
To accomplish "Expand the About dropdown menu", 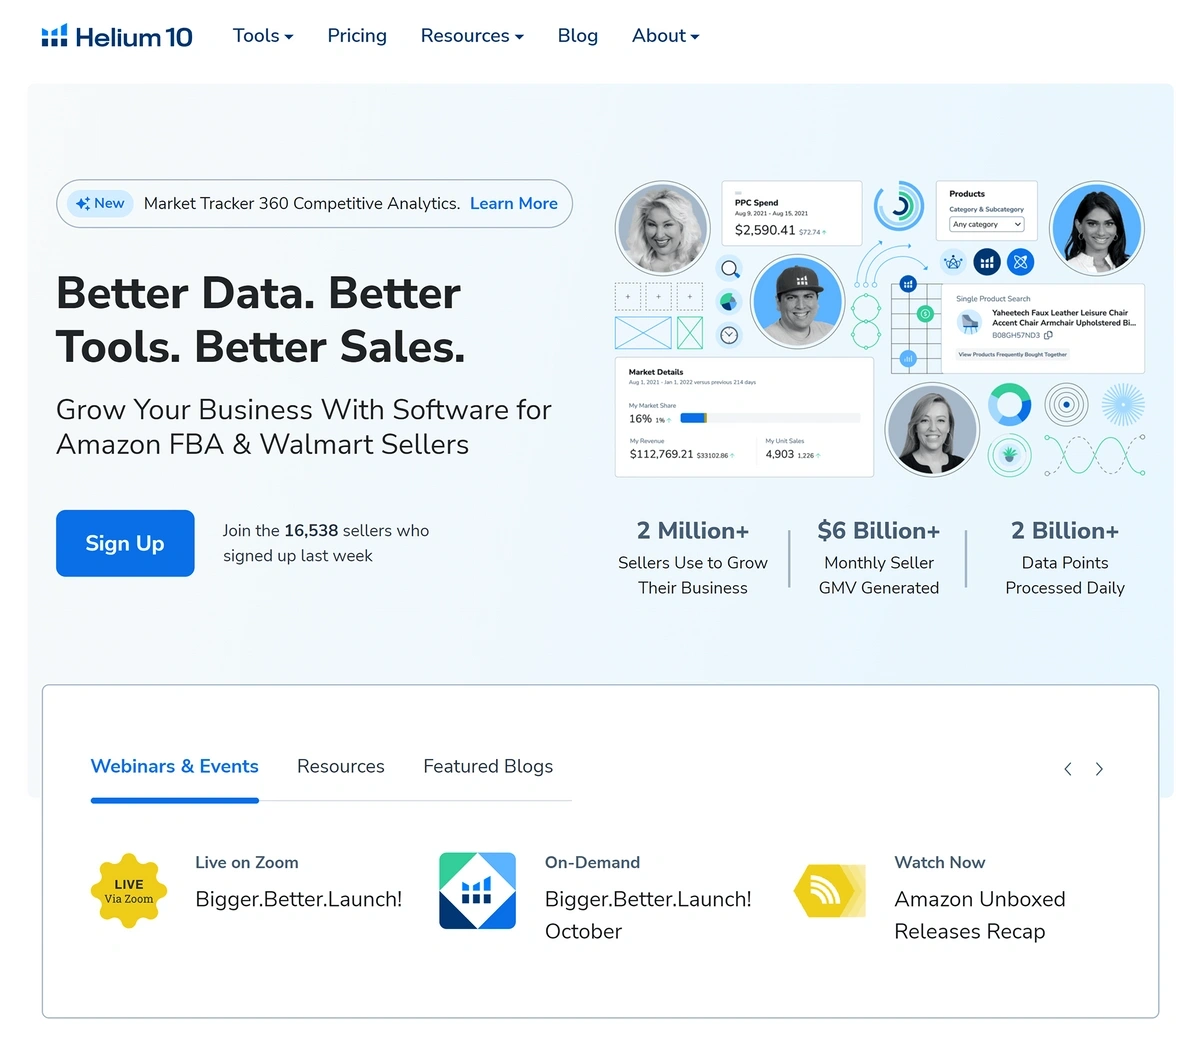I will [x=665, y=36].
